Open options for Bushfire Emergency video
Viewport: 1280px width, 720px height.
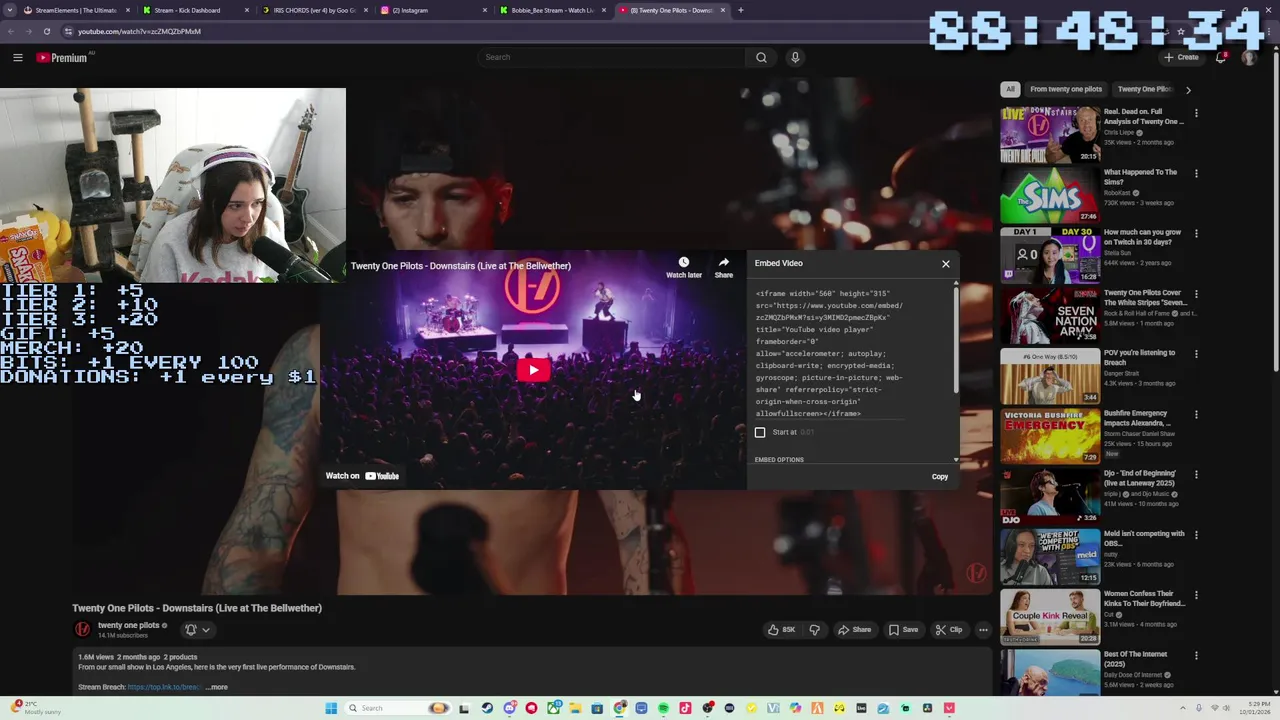(x=1196, y=415)
